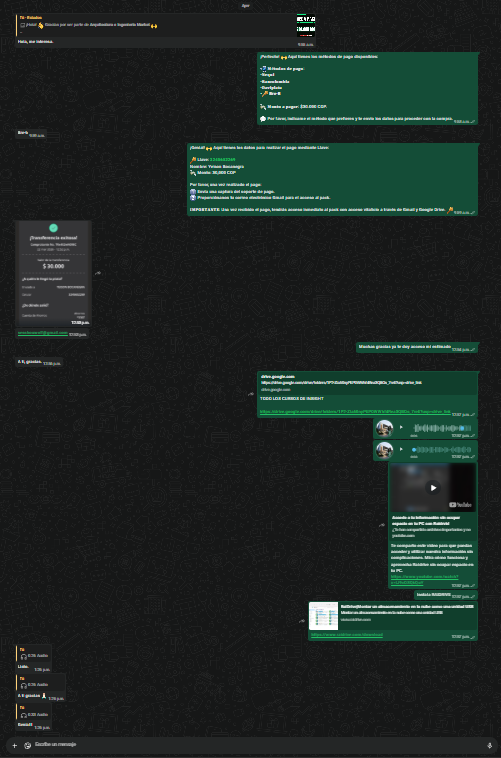The image size is (501, 758).
Task: Click the $ 30.000 amount on receipt
Action: tap(53, 266)
